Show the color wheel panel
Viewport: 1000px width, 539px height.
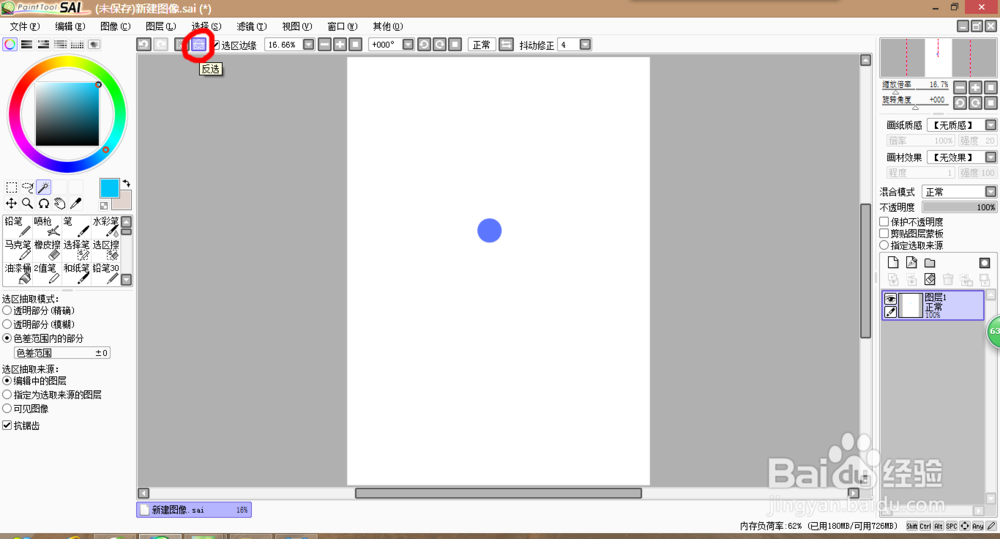click(x=10, y=44)
